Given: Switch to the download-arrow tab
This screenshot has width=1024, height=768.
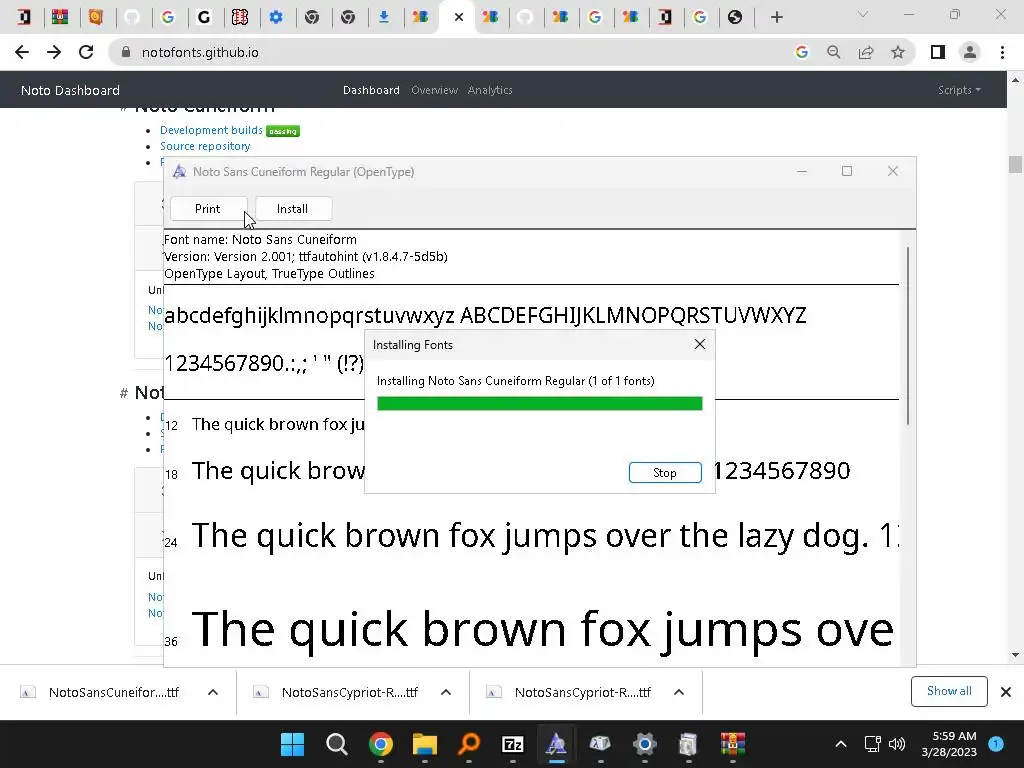Looking at the screenshot, I should (384, 17).
